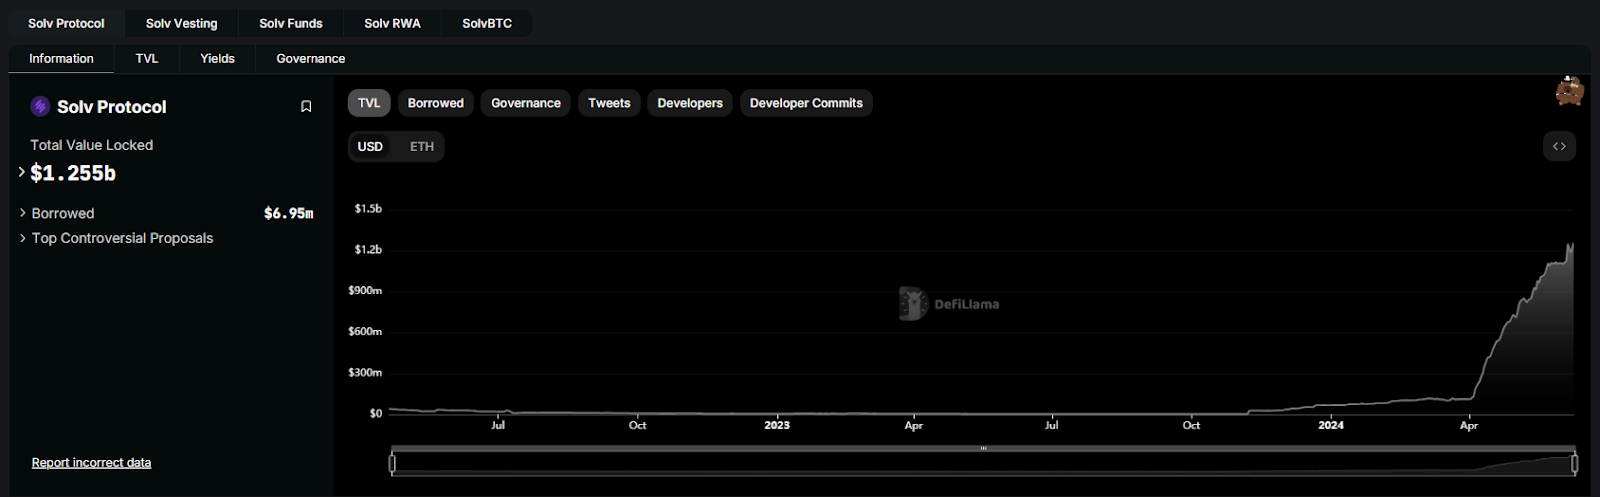This screenshot has height=497, width=1600.
Task: Toggle the TVL chart series
Action: [x=369, y=103]
